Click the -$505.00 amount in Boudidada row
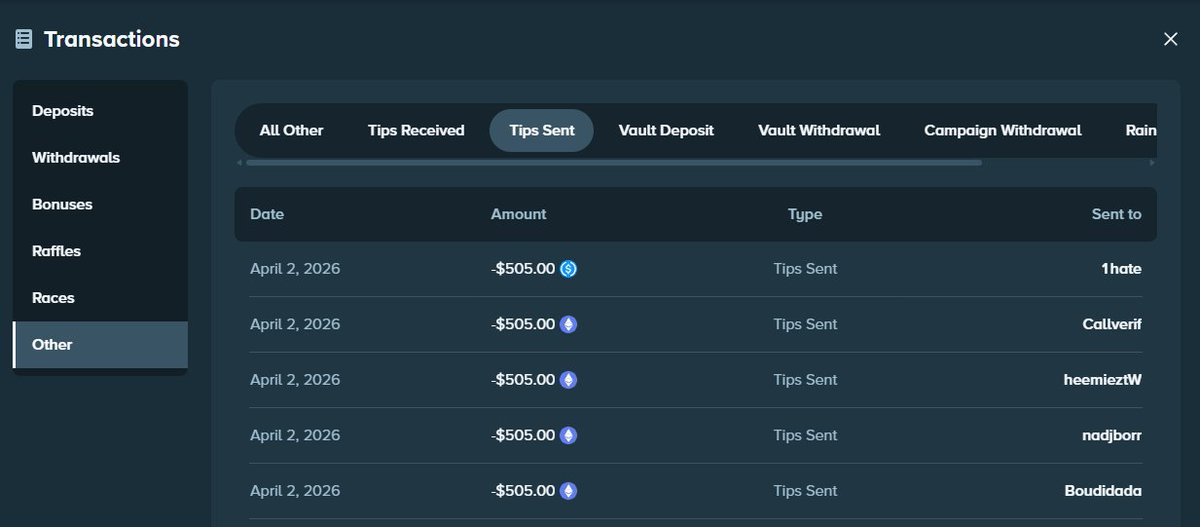Image resolution: width=1200 pixels, height=527 pixels. click(523, 491)
